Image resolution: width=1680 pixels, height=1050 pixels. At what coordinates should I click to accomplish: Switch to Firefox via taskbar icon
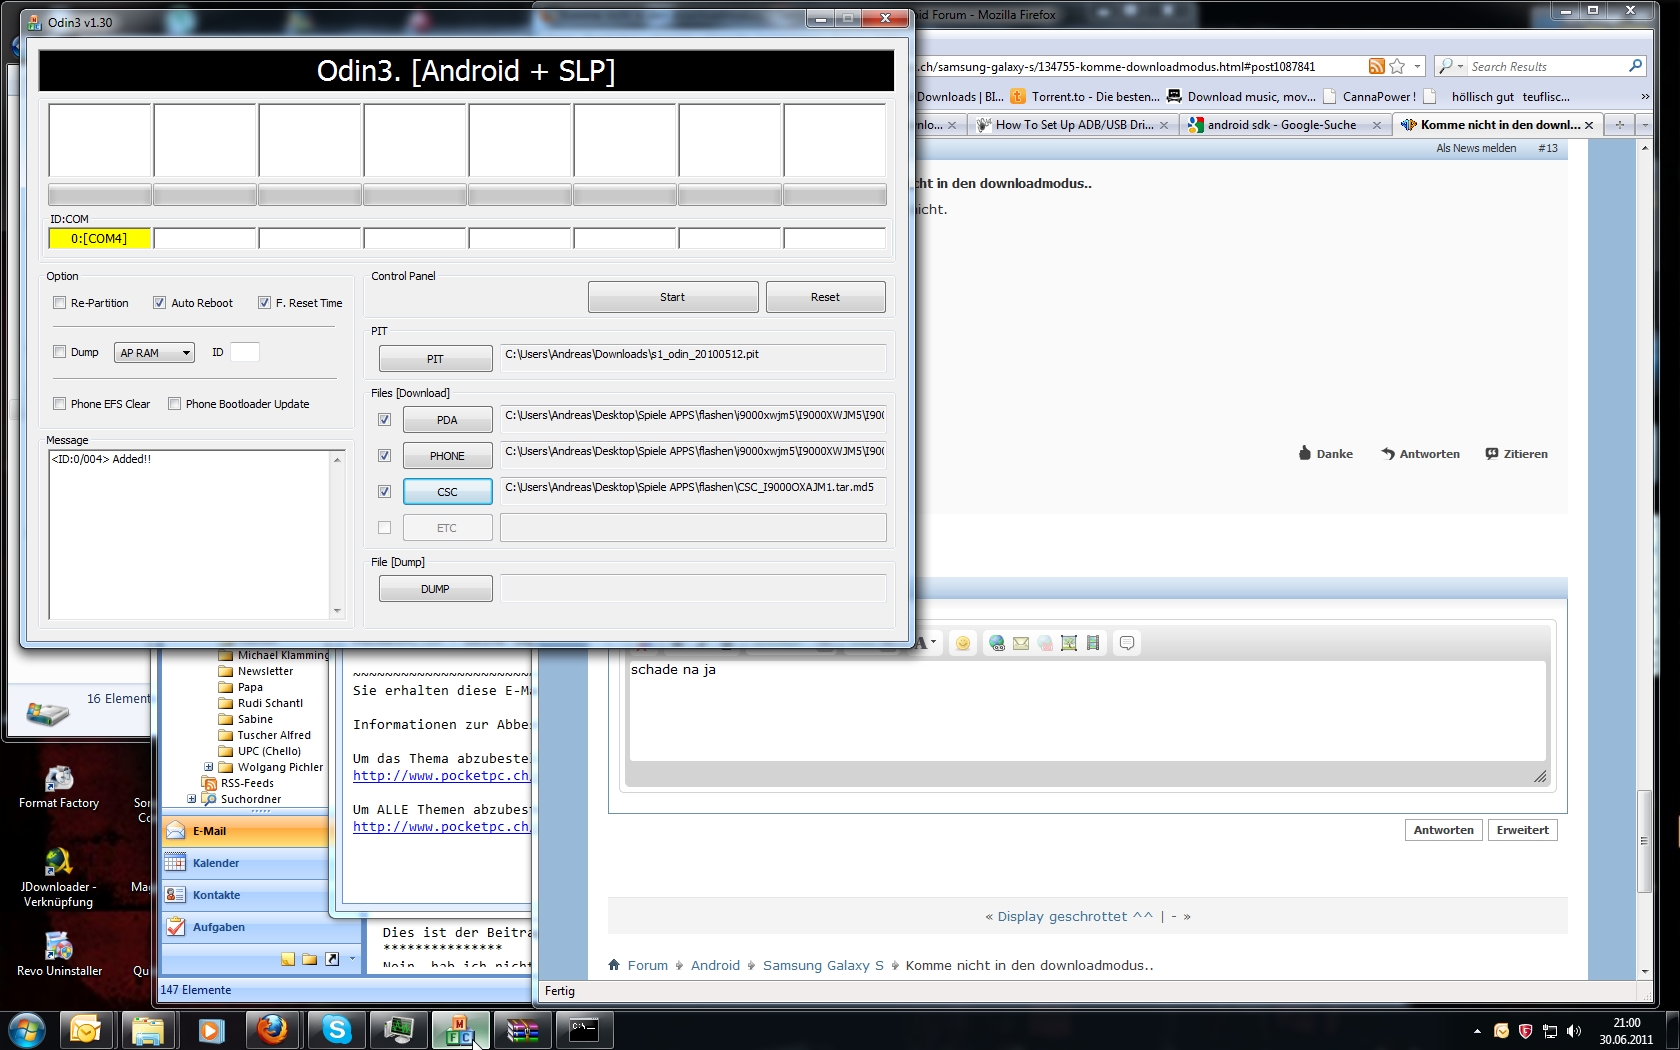point(272,1030)
